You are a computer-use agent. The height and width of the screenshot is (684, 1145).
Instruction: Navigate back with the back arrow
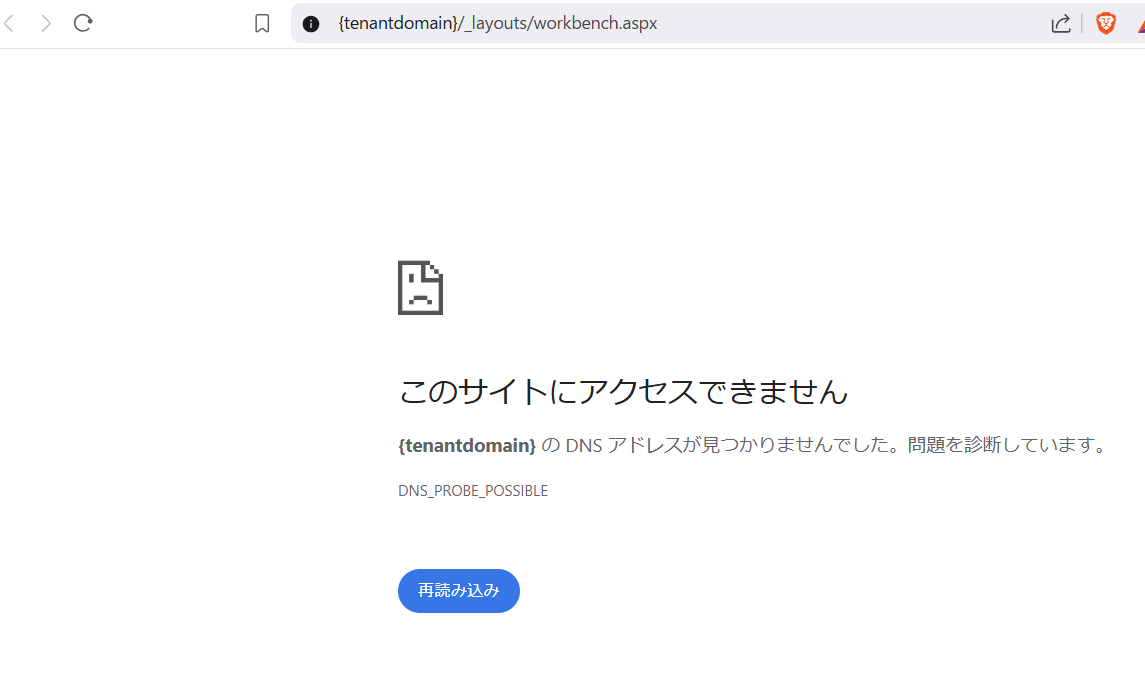(10, 23)
